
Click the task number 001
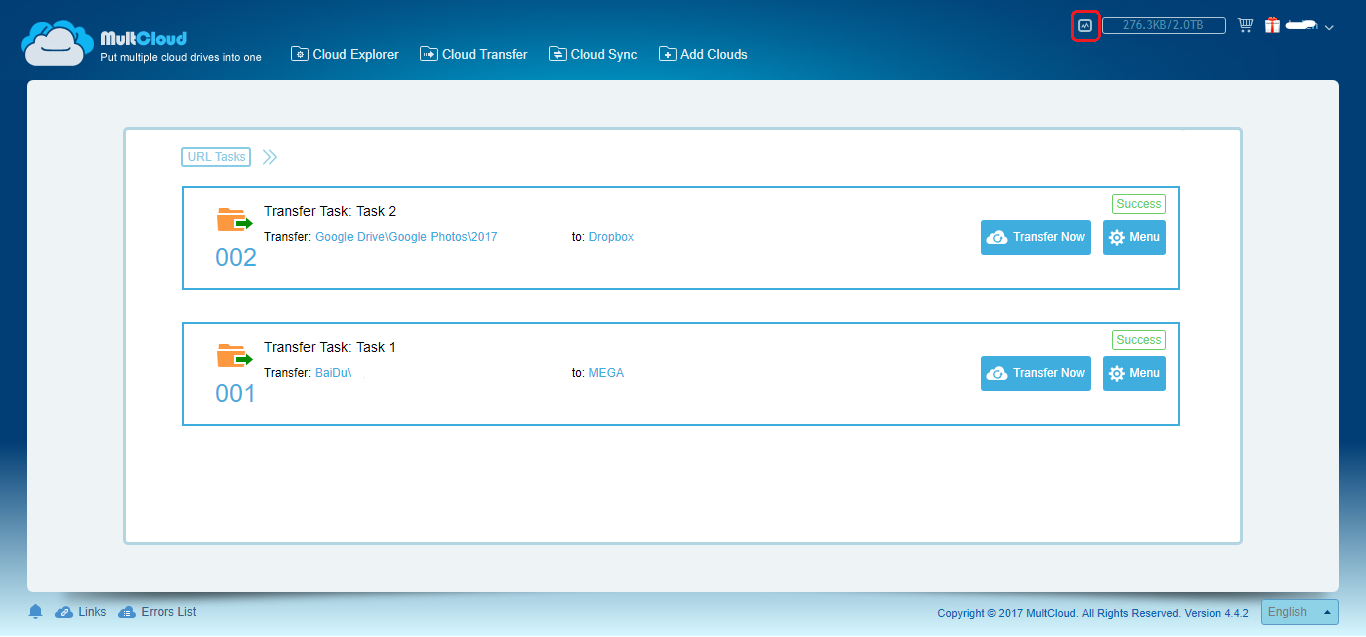click(236, 393)
